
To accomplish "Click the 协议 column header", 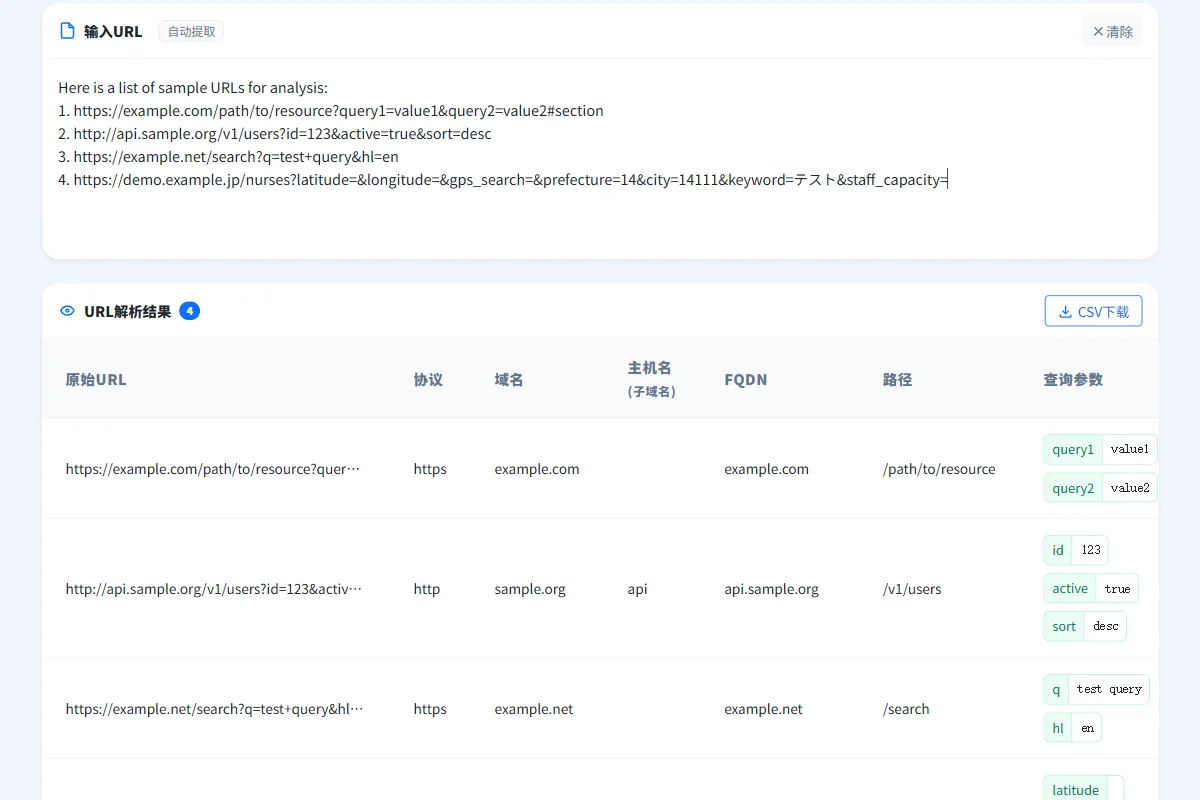I will click(x=428, y=379).
